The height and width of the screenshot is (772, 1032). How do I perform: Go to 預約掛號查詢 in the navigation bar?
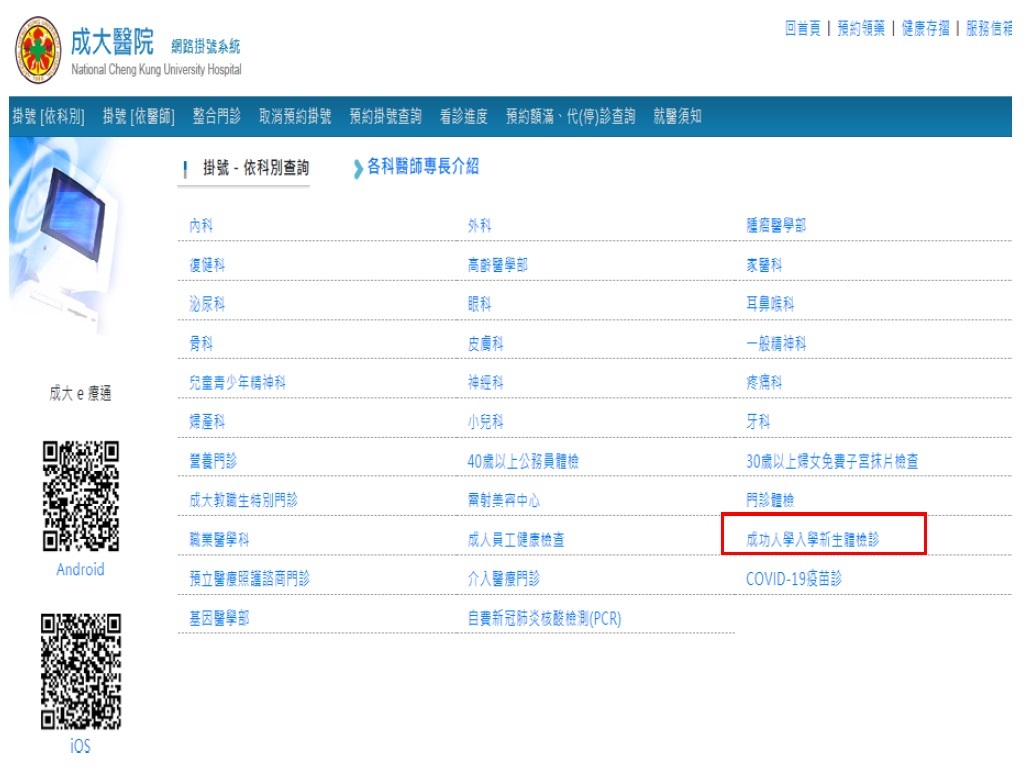pos(385,117)
